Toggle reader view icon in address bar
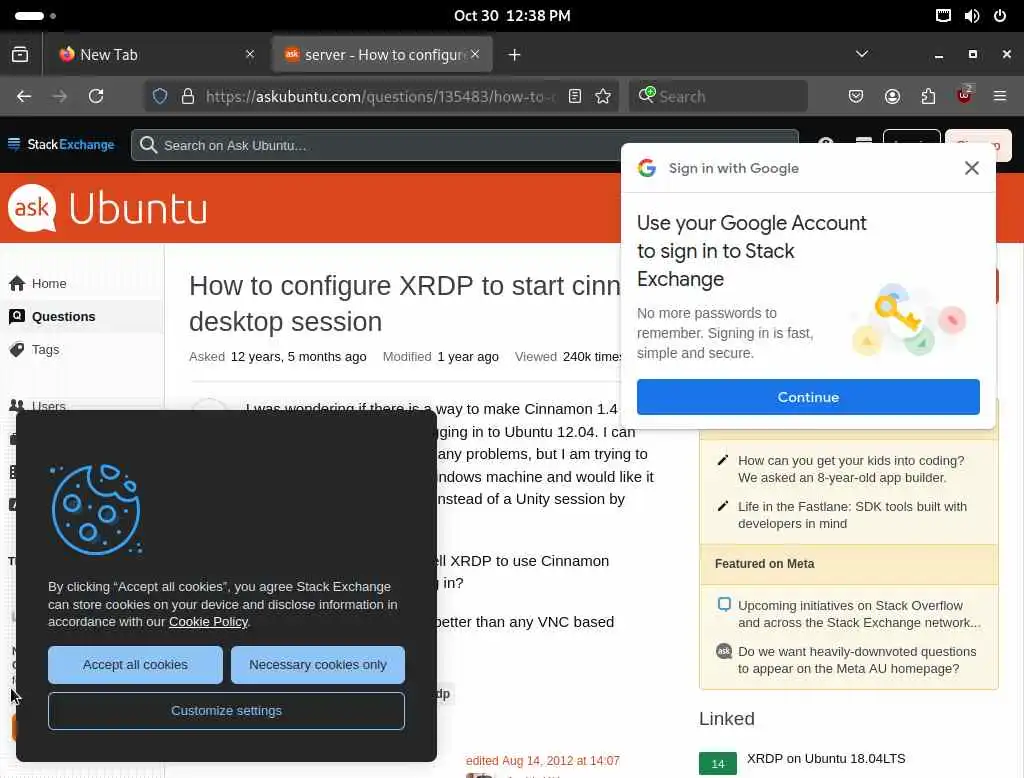This screenshot has height=778, width=1024. click(x=575, y=97)
